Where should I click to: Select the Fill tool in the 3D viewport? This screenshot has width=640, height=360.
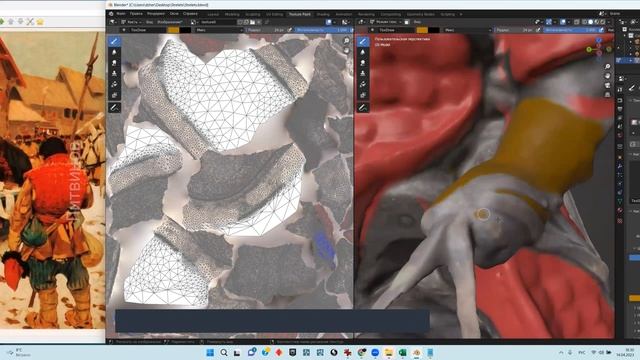(362, 84)
